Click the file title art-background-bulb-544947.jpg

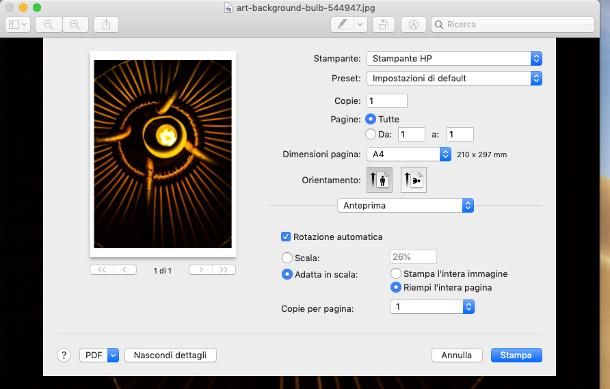[306, 8]
